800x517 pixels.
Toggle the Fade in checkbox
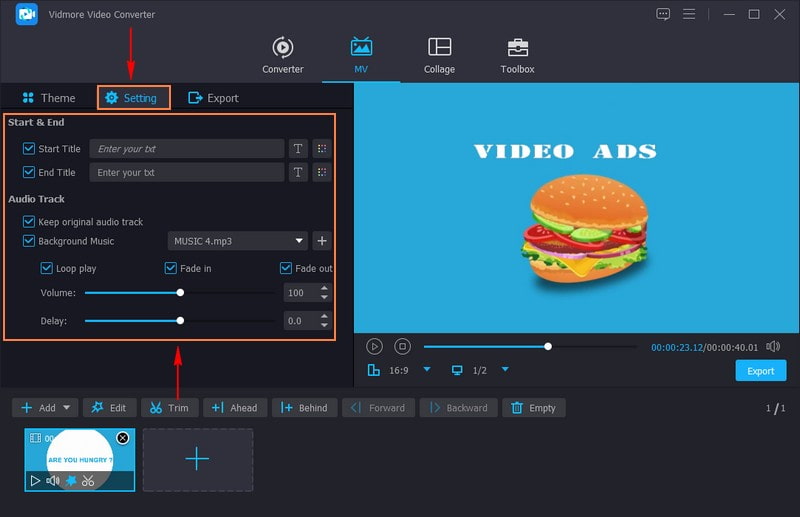(x=171, y=269)
